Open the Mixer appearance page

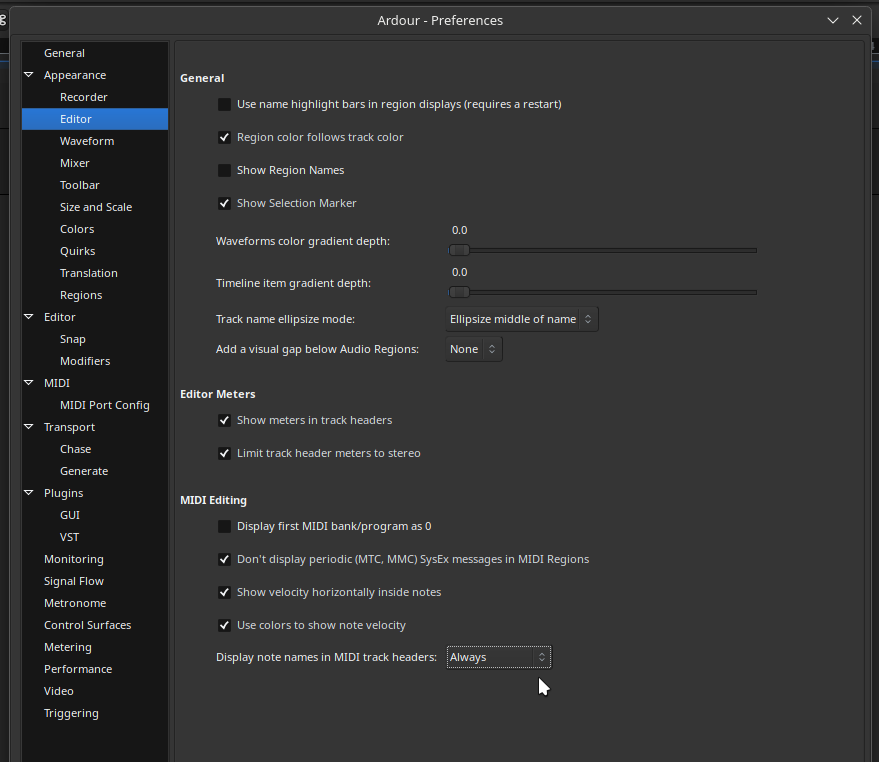[x=75, y=163]
